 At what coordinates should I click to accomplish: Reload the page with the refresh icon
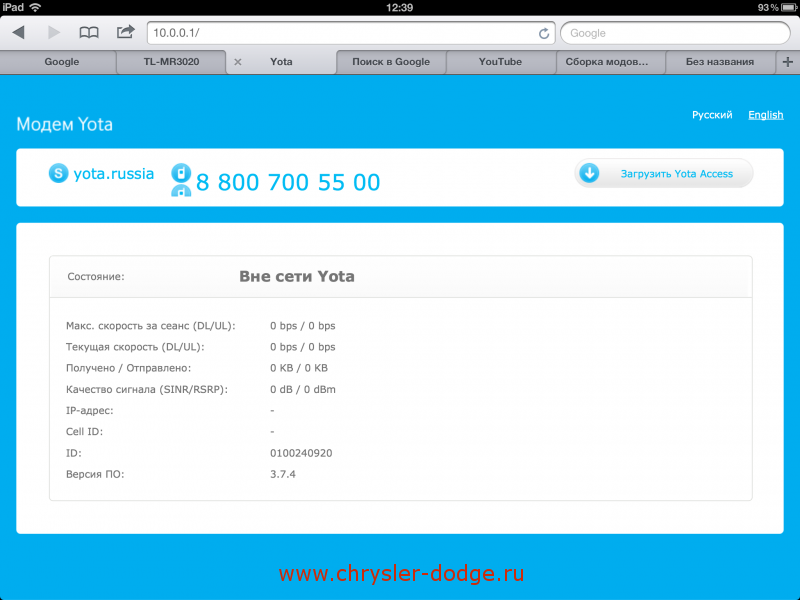point(544,33)
